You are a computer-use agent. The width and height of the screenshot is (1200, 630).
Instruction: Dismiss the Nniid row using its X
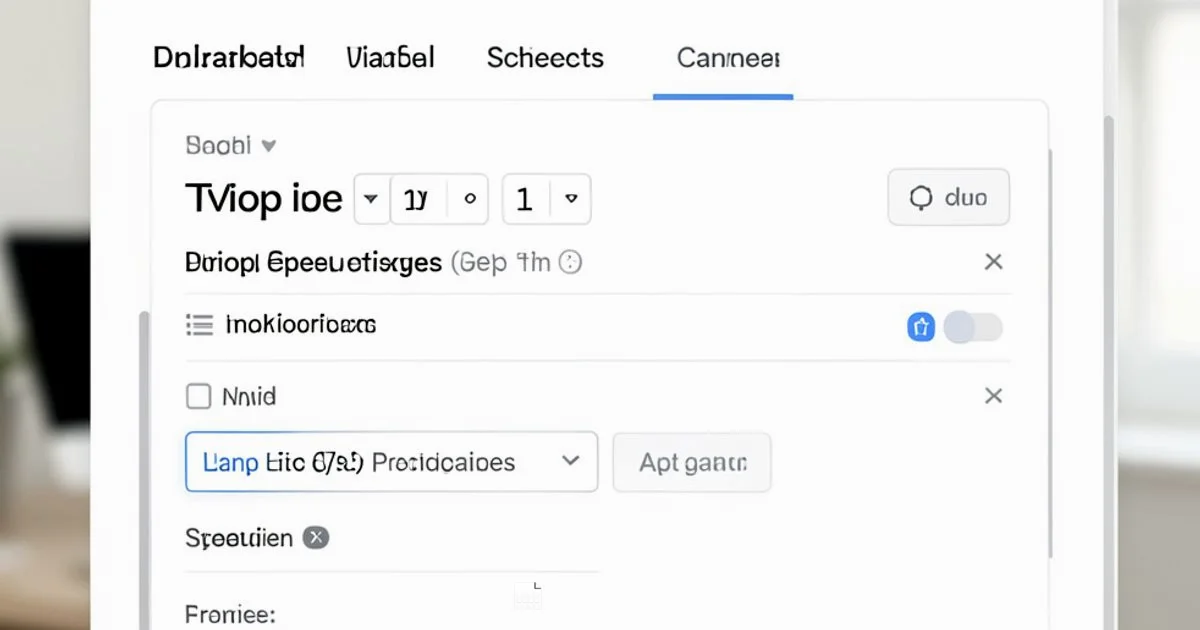tap(993, 396)
